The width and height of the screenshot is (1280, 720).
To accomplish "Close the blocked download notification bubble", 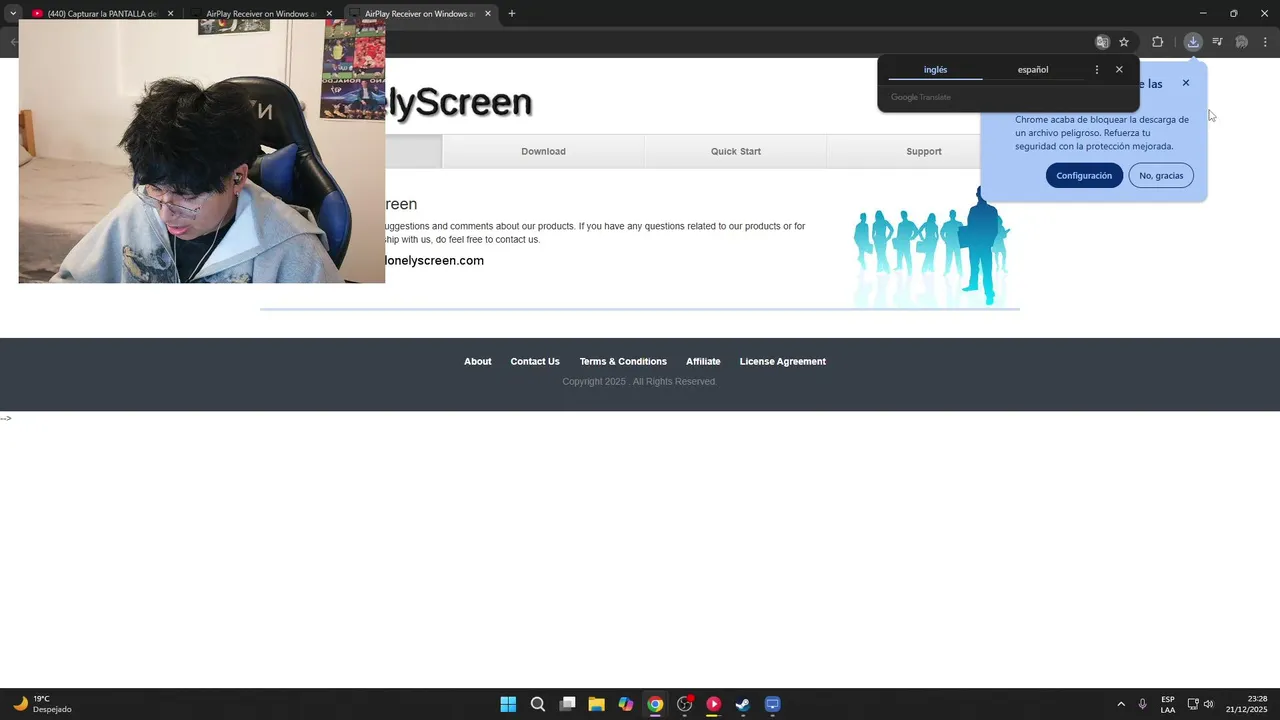I will (x=1186, y=83).
